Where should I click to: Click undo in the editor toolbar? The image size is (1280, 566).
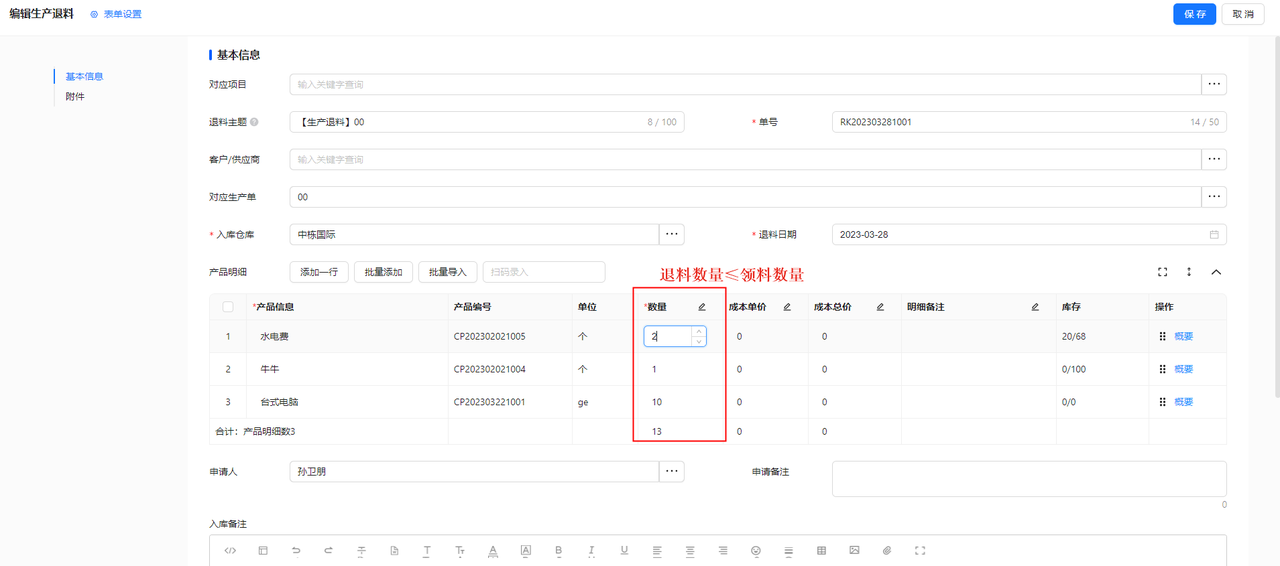coord(296,550)
